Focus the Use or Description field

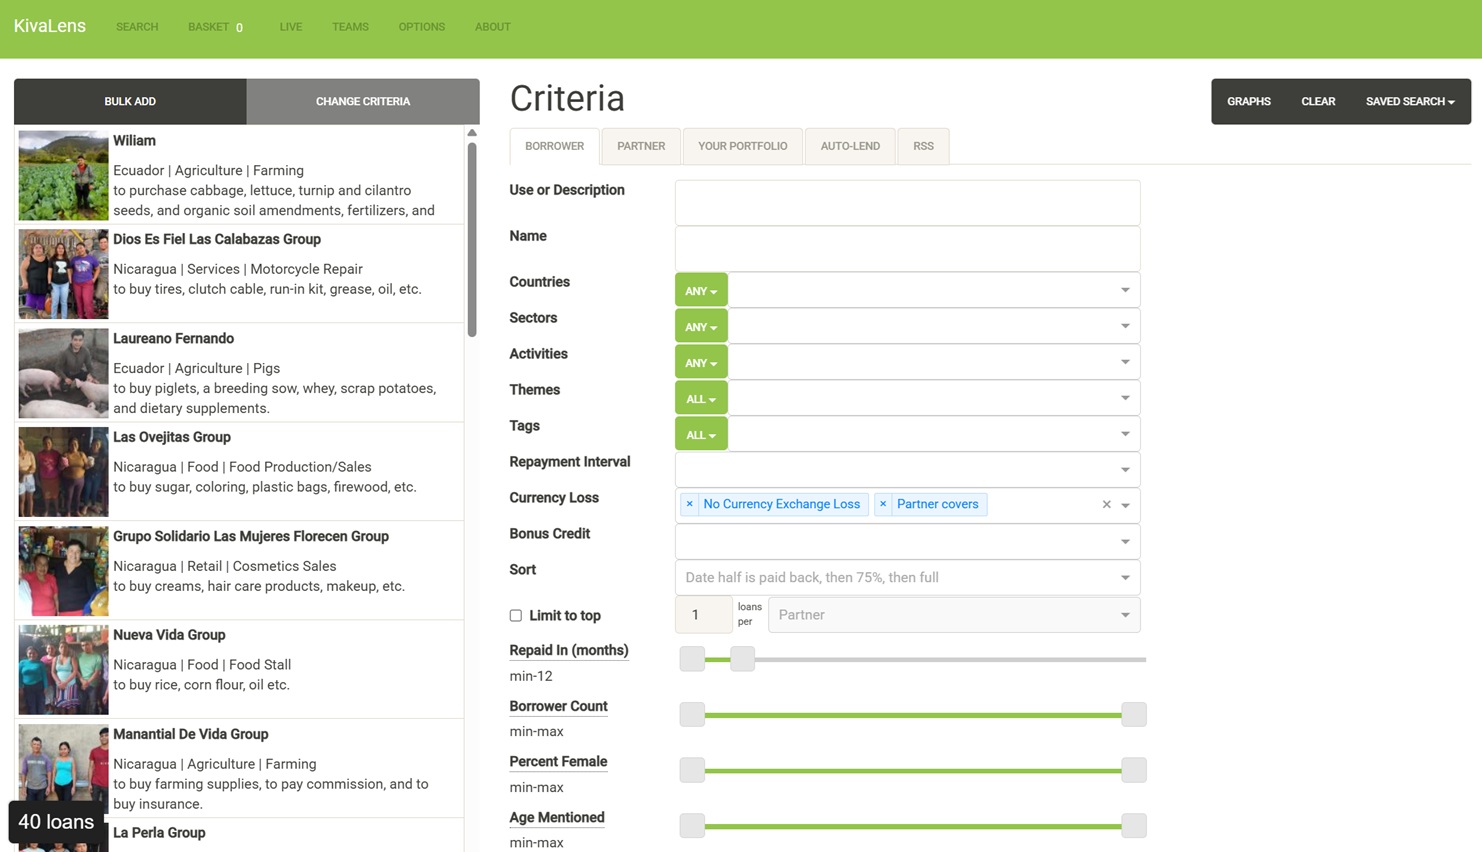tap(907, 203)
